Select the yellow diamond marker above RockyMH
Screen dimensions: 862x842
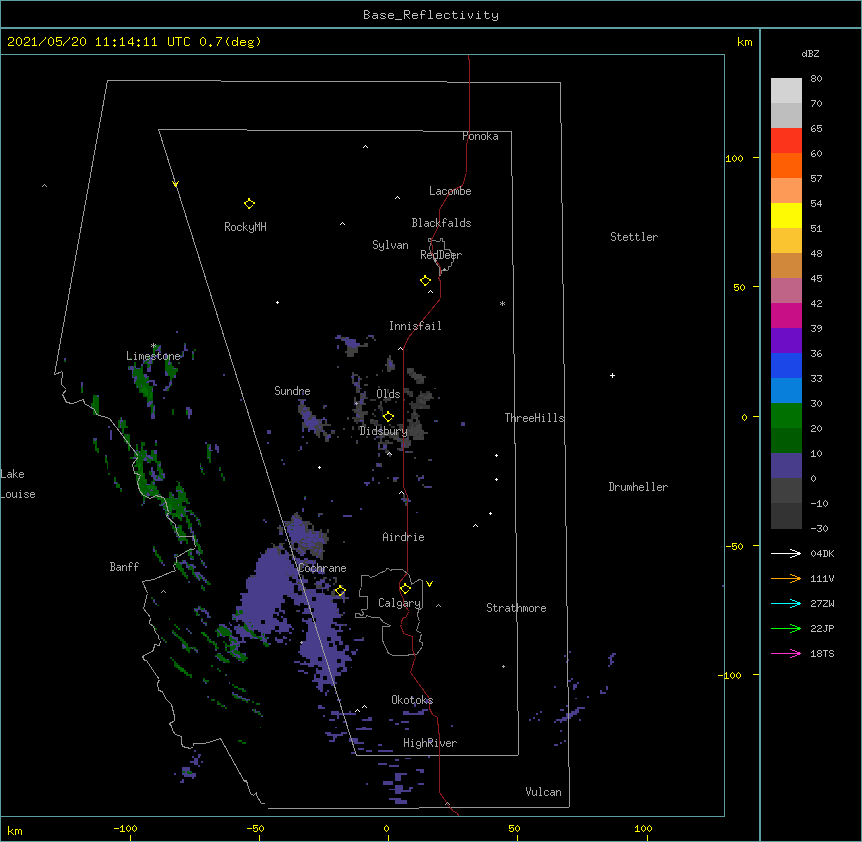(249, 204)
